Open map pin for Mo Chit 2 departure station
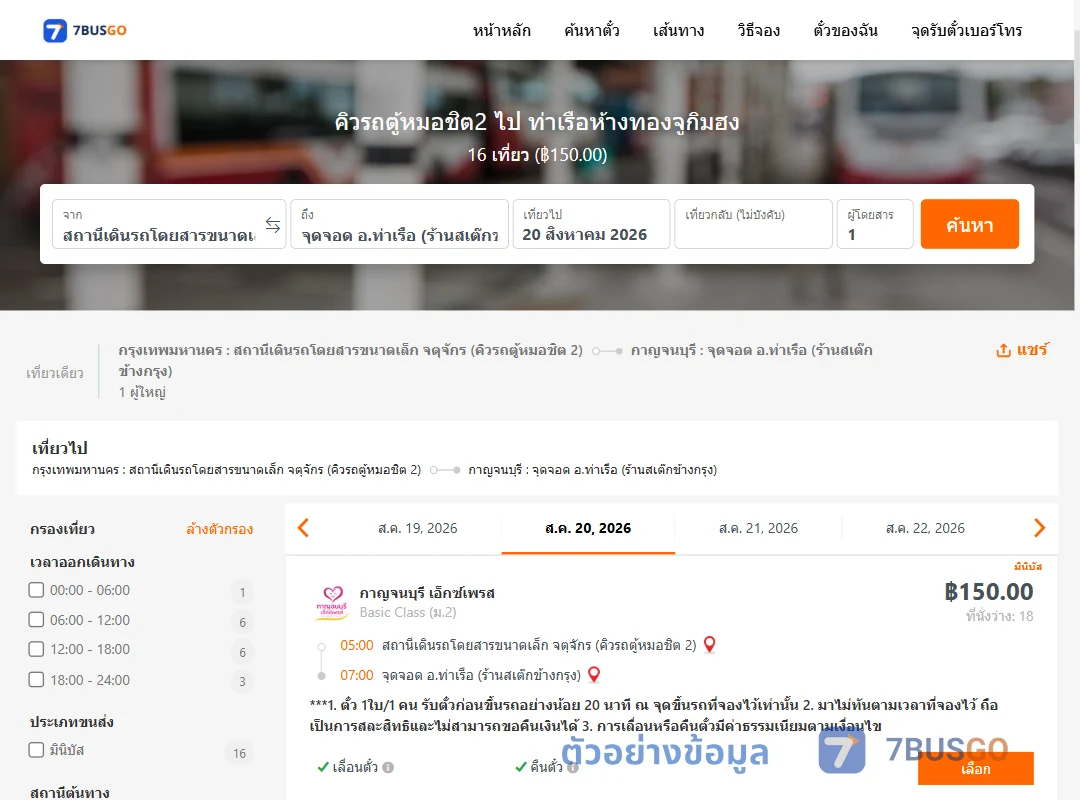1080x800 pixels. [x=709, y=645]
